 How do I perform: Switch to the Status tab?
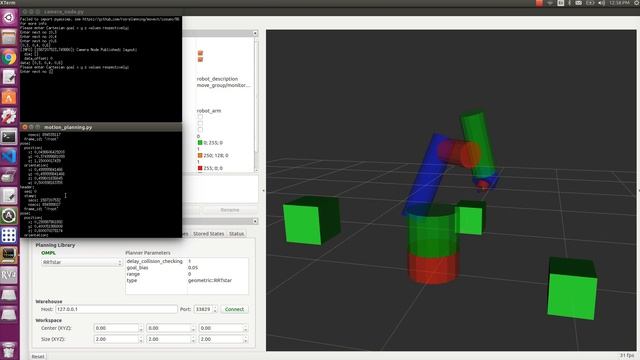(236, 234)
